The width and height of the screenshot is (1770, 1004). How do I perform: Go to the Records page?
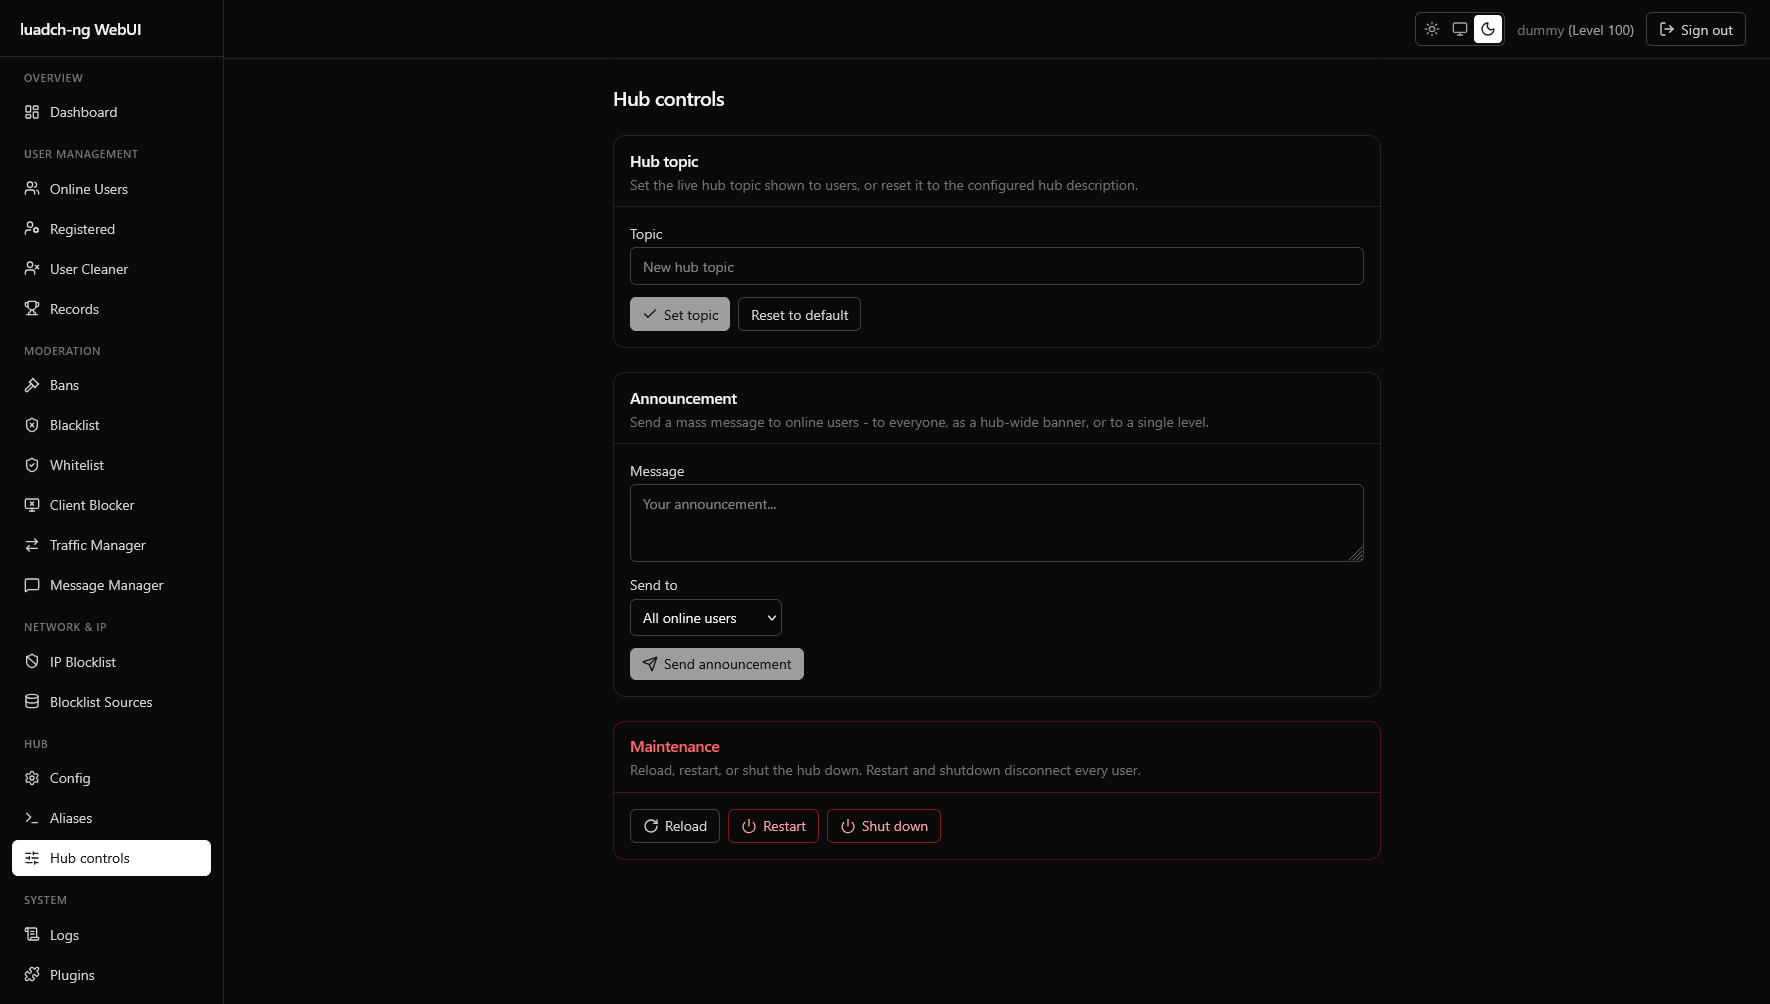tap(111, 309)
